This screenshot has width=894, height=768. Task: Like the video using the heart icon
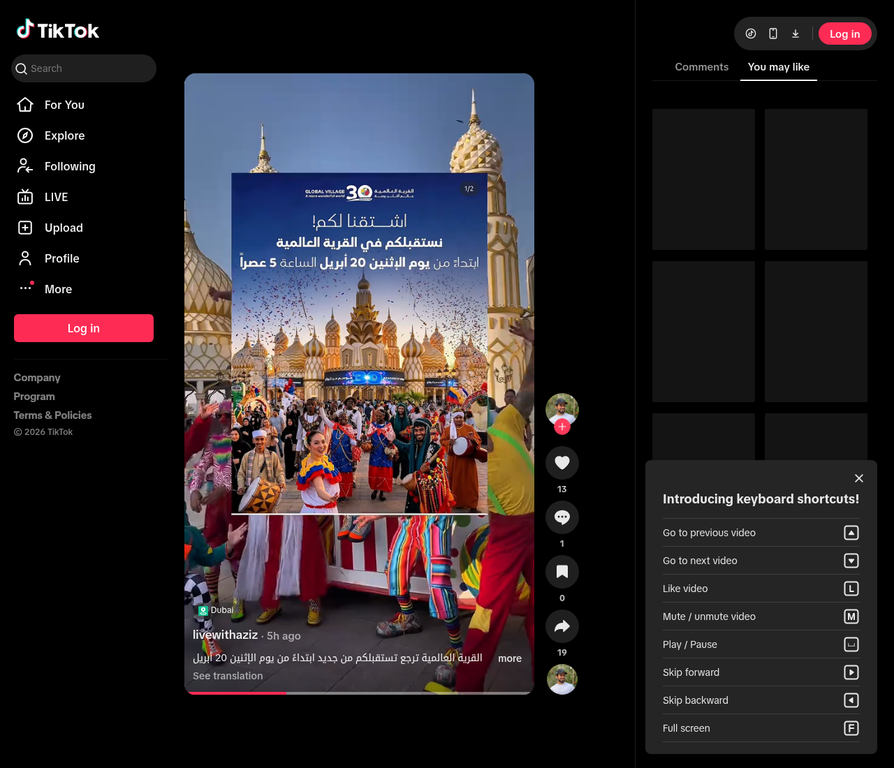point(562,462)
